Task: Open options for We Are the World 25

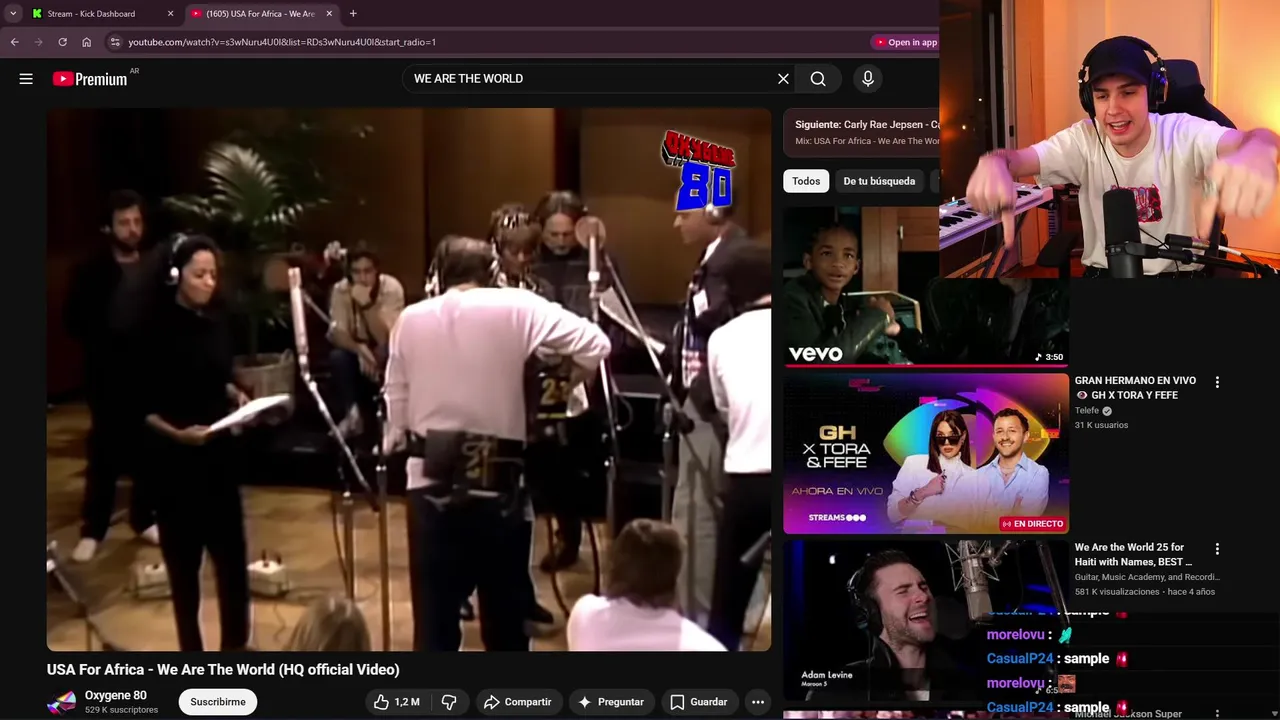Action: tap(1217, 549)
